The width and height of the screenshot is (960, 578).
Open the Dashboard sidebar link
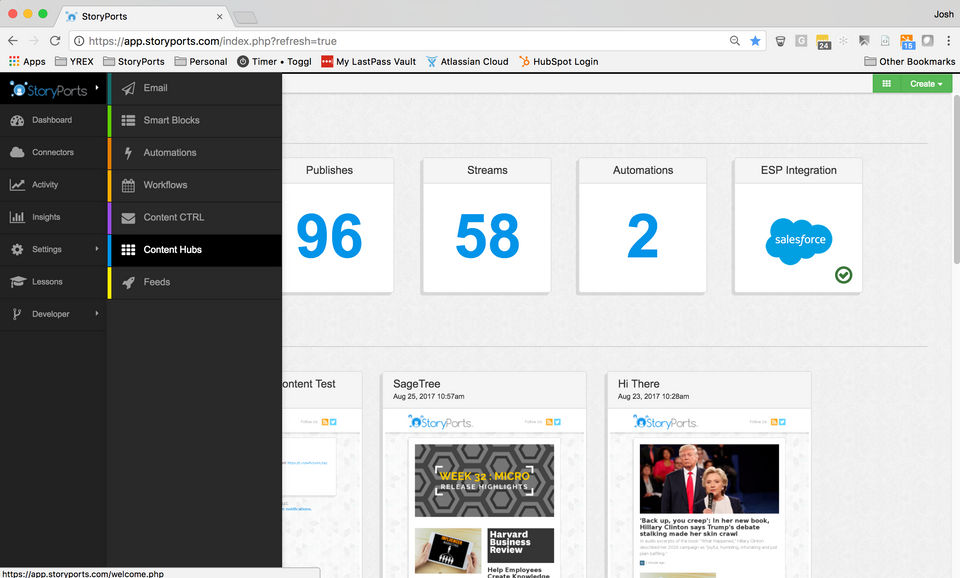coord(53,120)
